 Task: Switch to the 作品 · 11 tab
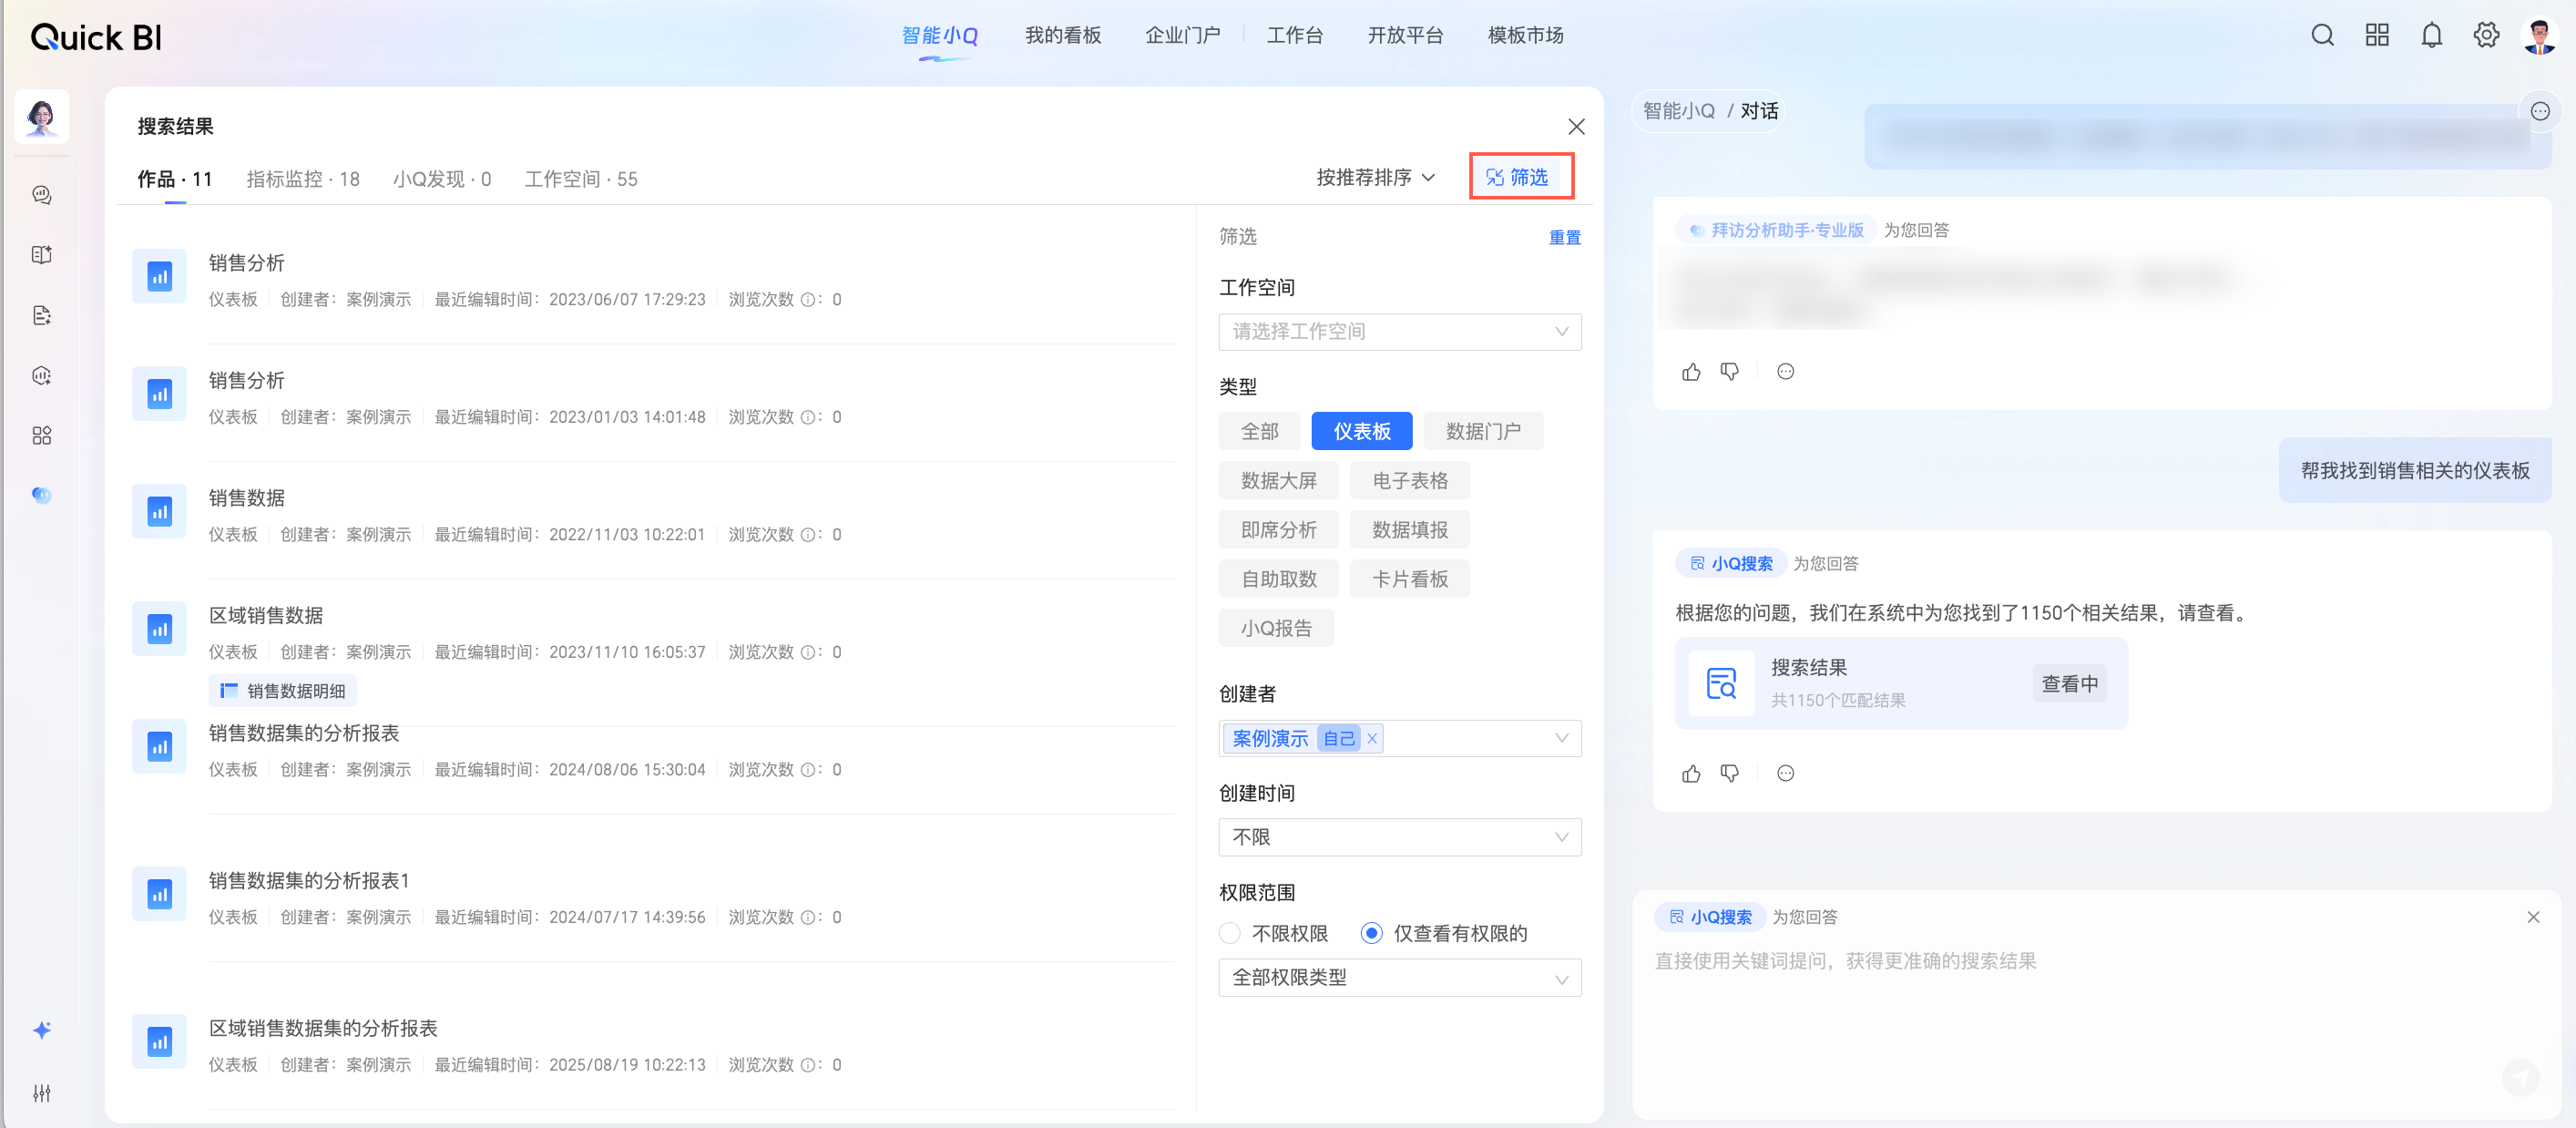click(175, 179)
